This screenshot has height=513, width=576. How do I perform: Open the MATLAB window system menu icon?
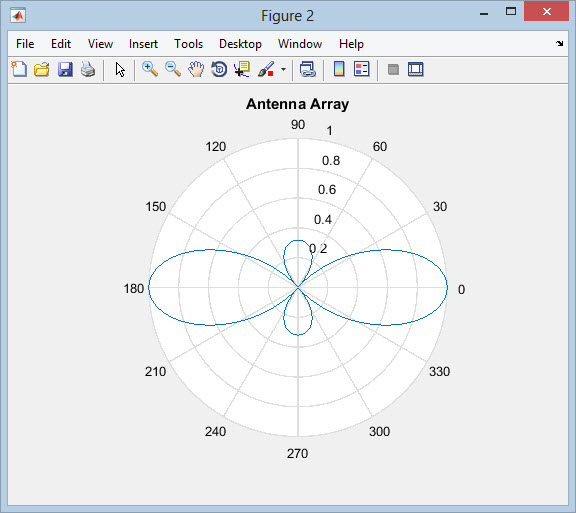coord(18,15)
